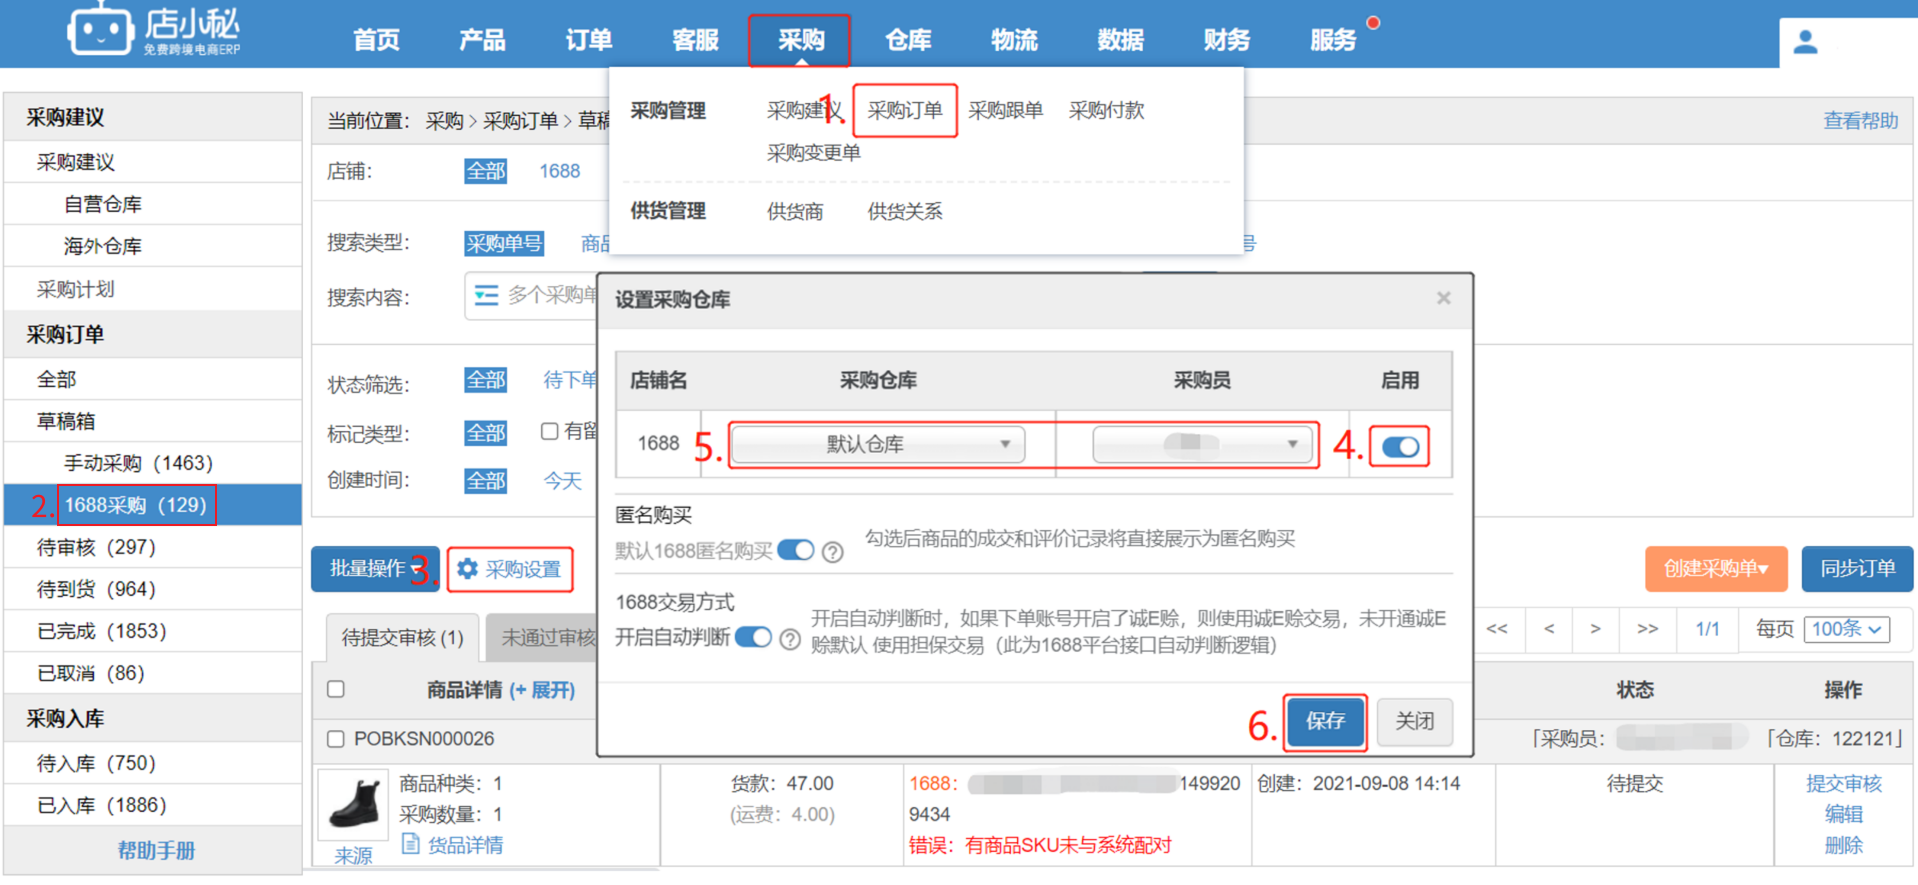Screen dimensions: 1918x885
Task: Click 删除 link in the order row
Action: click(x=1843, y=845)
